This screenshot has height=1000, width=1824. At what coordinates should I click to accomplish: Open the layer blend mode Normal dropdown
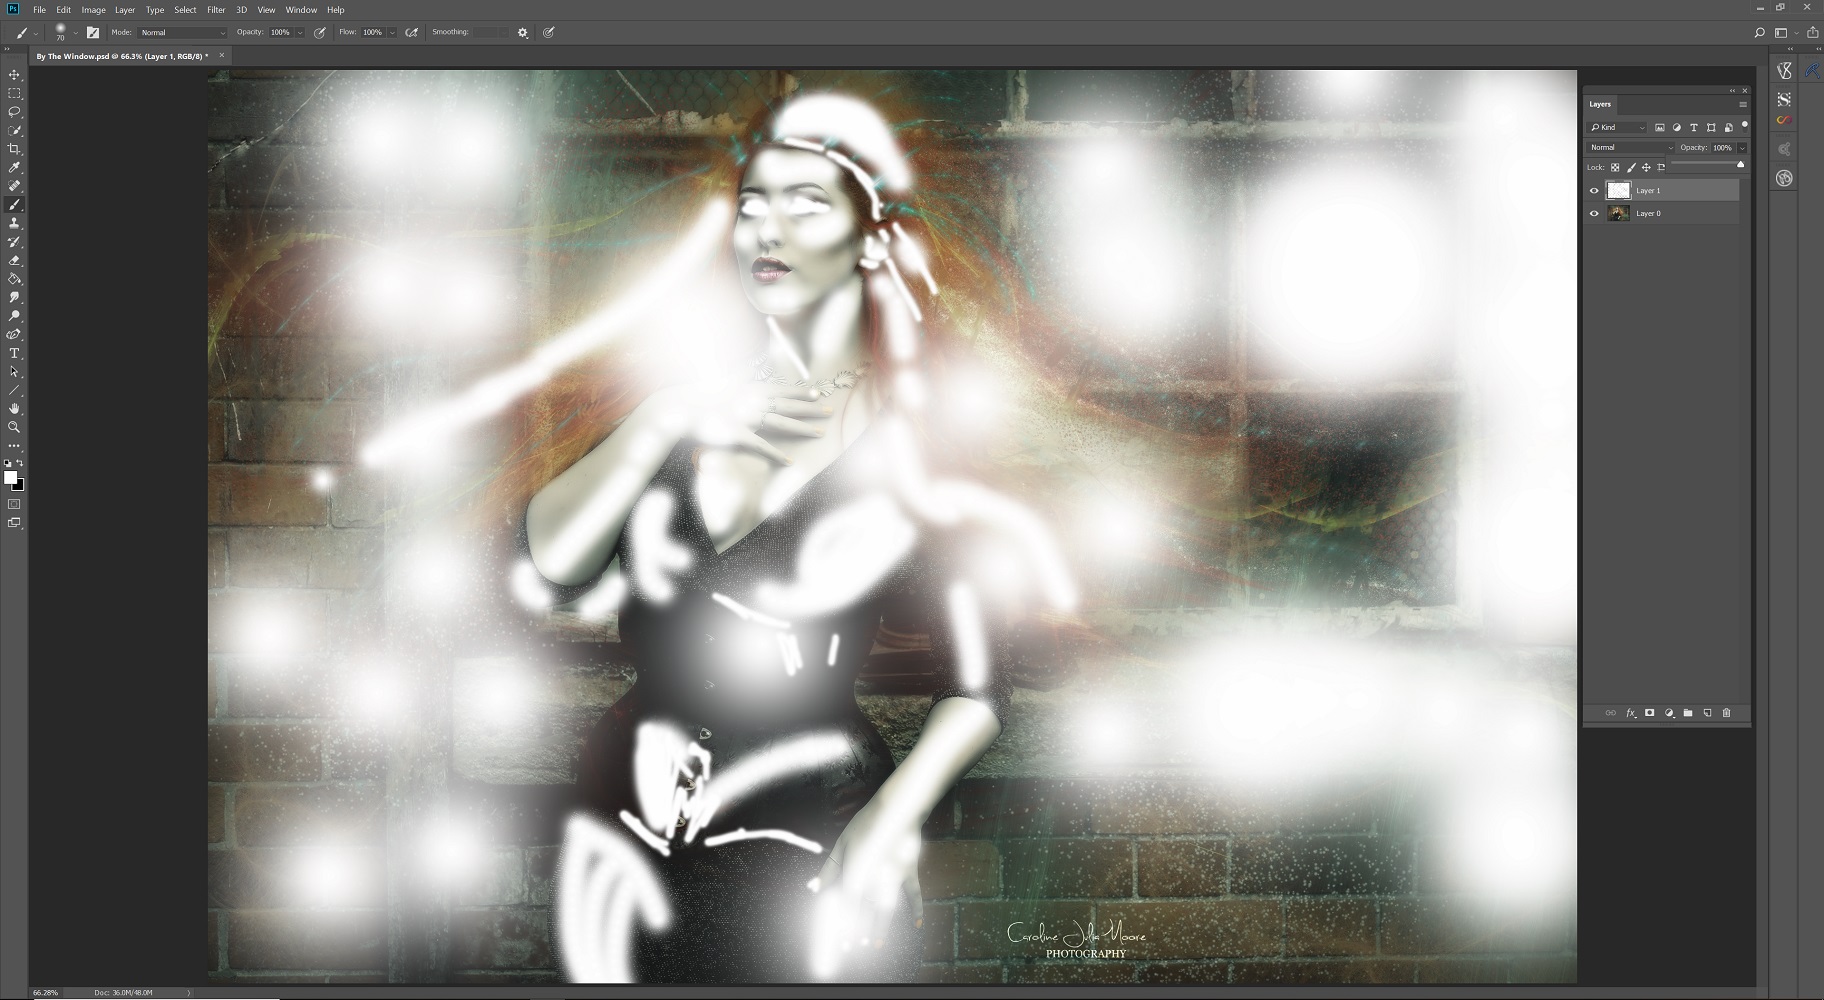coord(1630,148)
